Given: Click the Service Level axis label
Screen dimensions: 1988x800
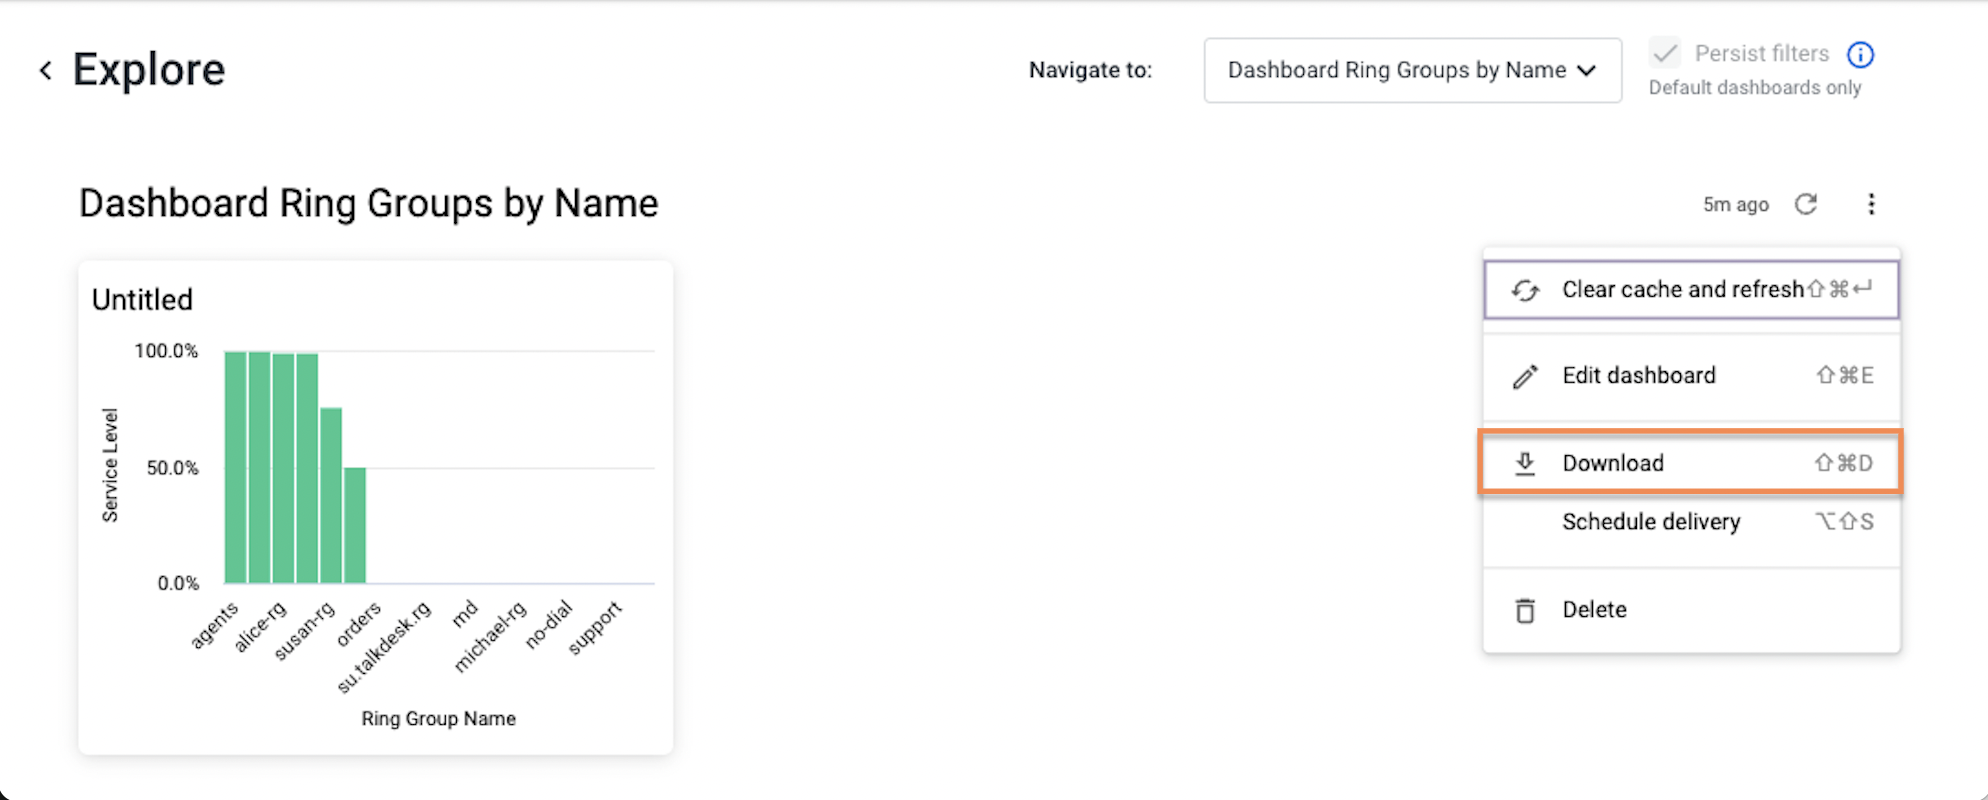Looking at the screenshot, I should tap(110, 465).
